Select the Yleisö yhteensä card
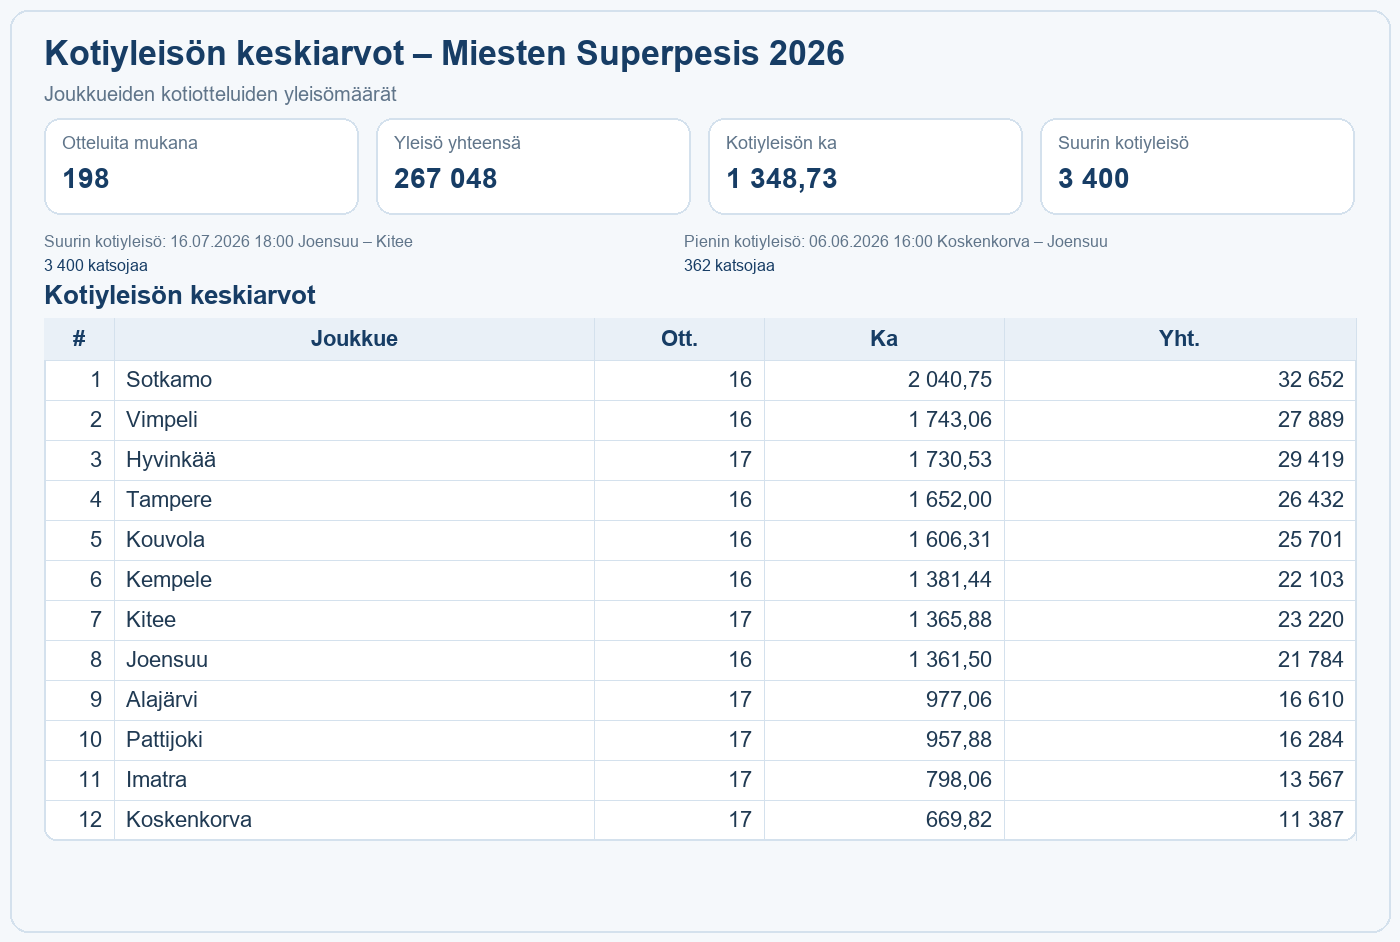 pos(533,166)
